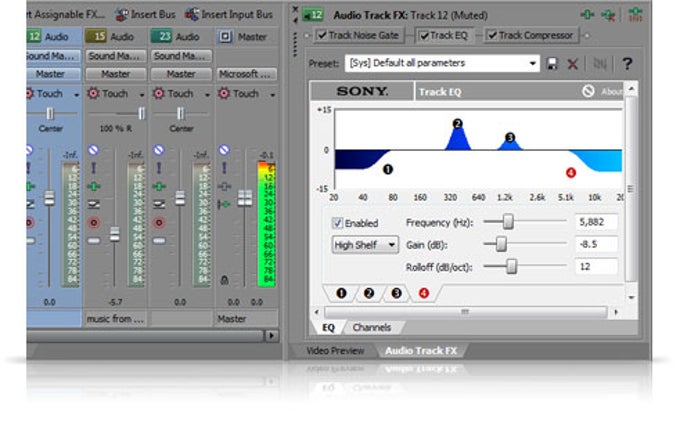Open the plug-in chain editor icon
This screenshot has height=440, width=680.
pos(587,15)
